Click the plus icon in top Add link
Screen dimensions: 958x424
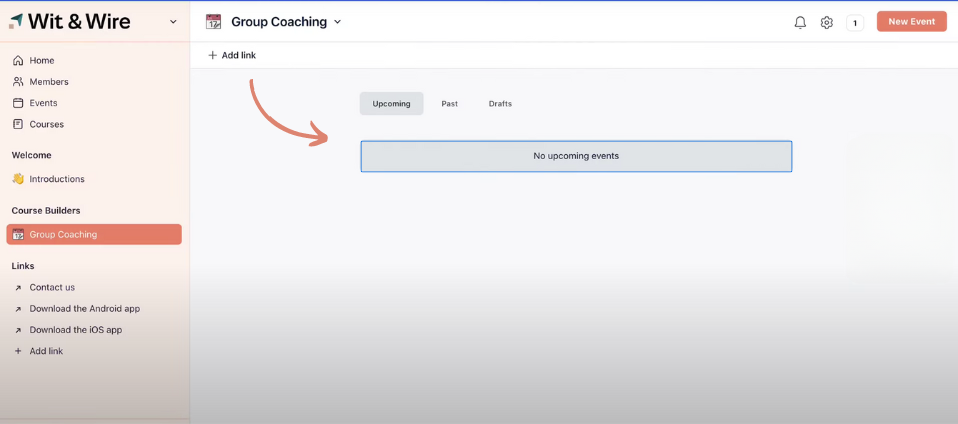click(213, 55)
